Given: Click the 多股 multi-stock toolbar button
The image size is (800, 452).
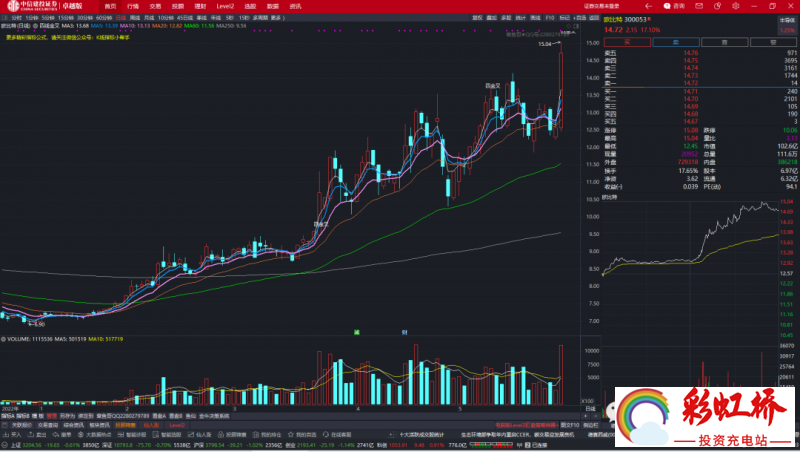Looking at the screenshot, I should [506, 18].
